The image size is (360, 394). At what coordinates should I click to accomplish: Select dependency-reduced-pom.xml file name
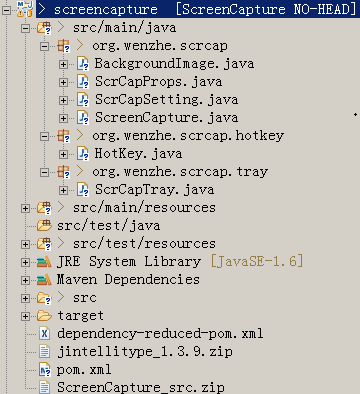point(160,334)
